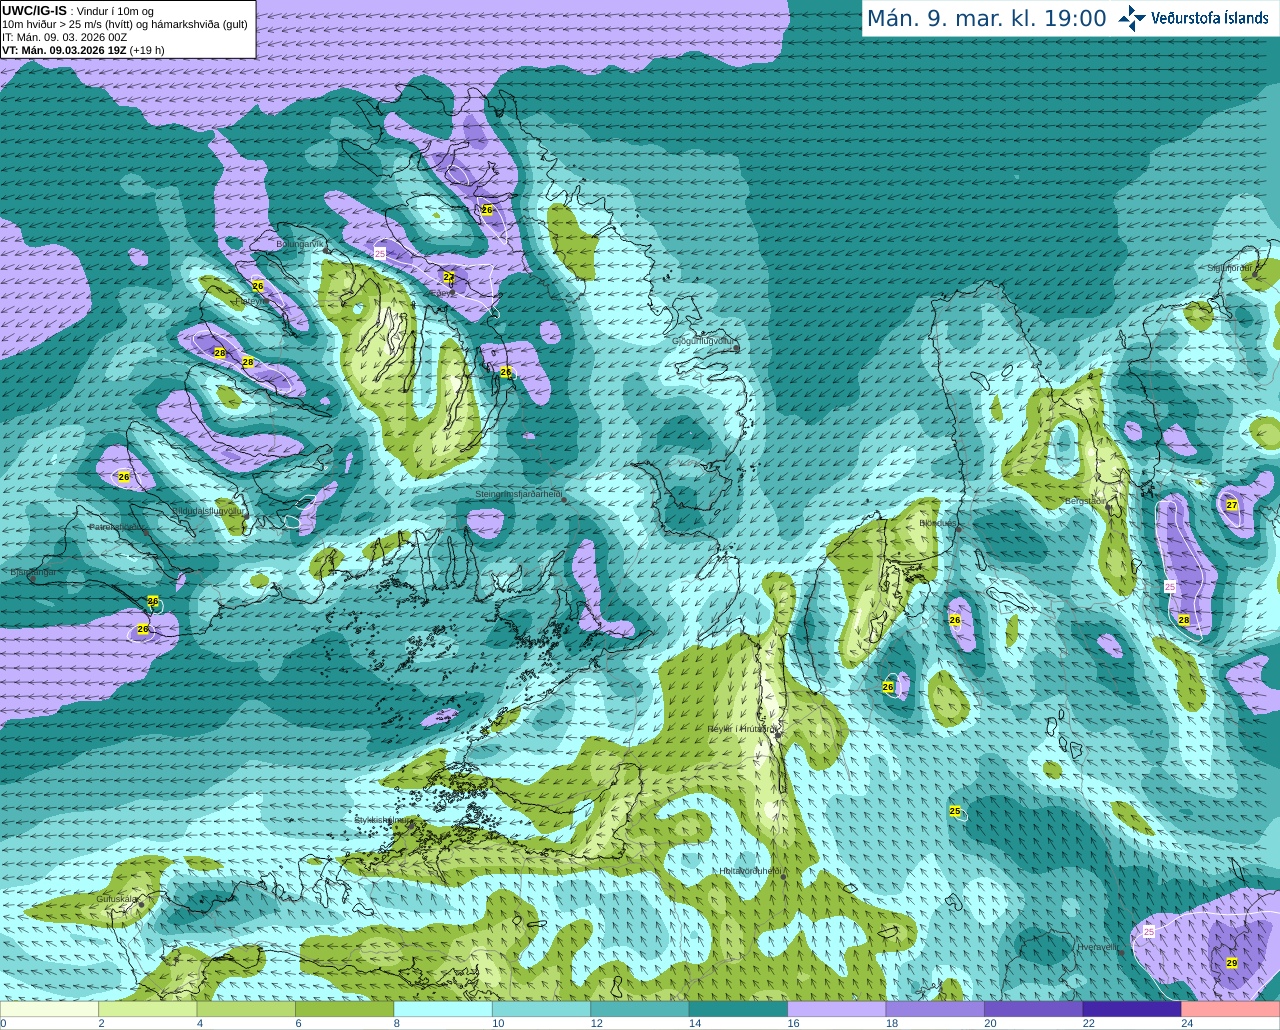Viewport: 1280px width, 1030px height.
Task: Click the Stykkishólmur station label
Action: pos(382,820)
